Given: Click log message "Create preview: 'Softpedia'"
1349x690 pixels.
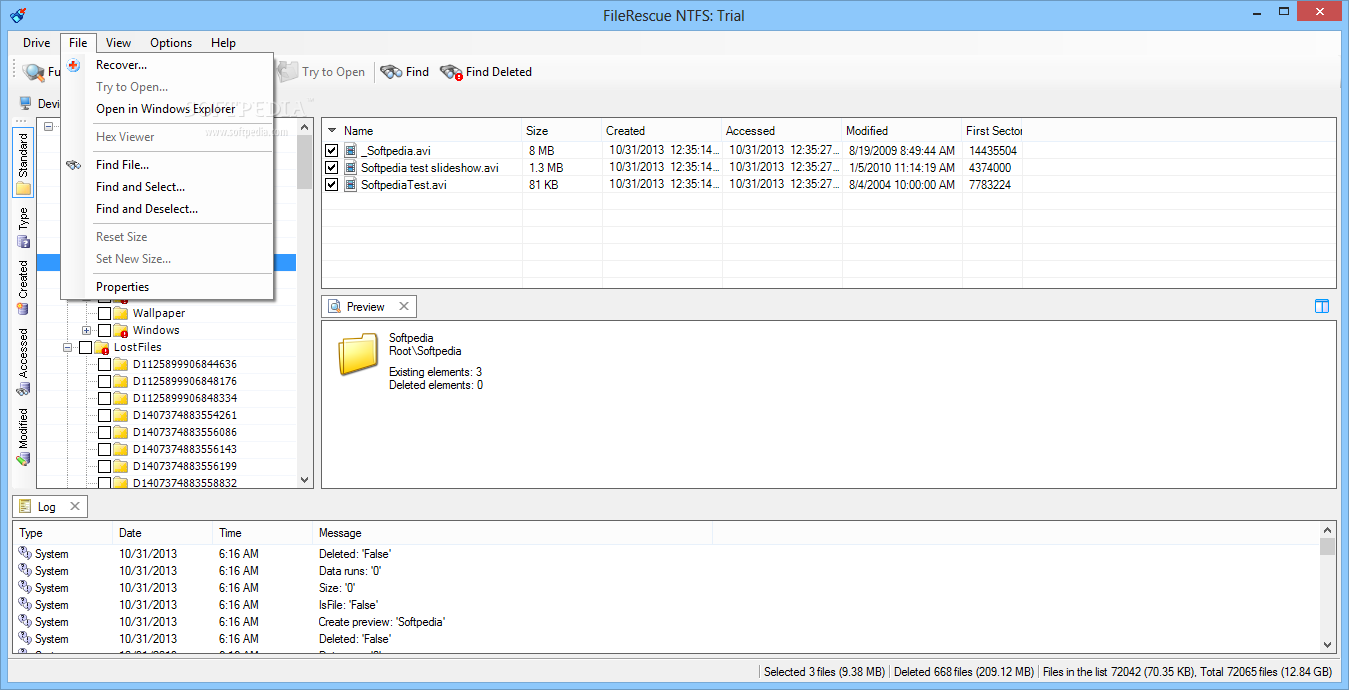Looking at the screenshot, I should tap(382, 622).
